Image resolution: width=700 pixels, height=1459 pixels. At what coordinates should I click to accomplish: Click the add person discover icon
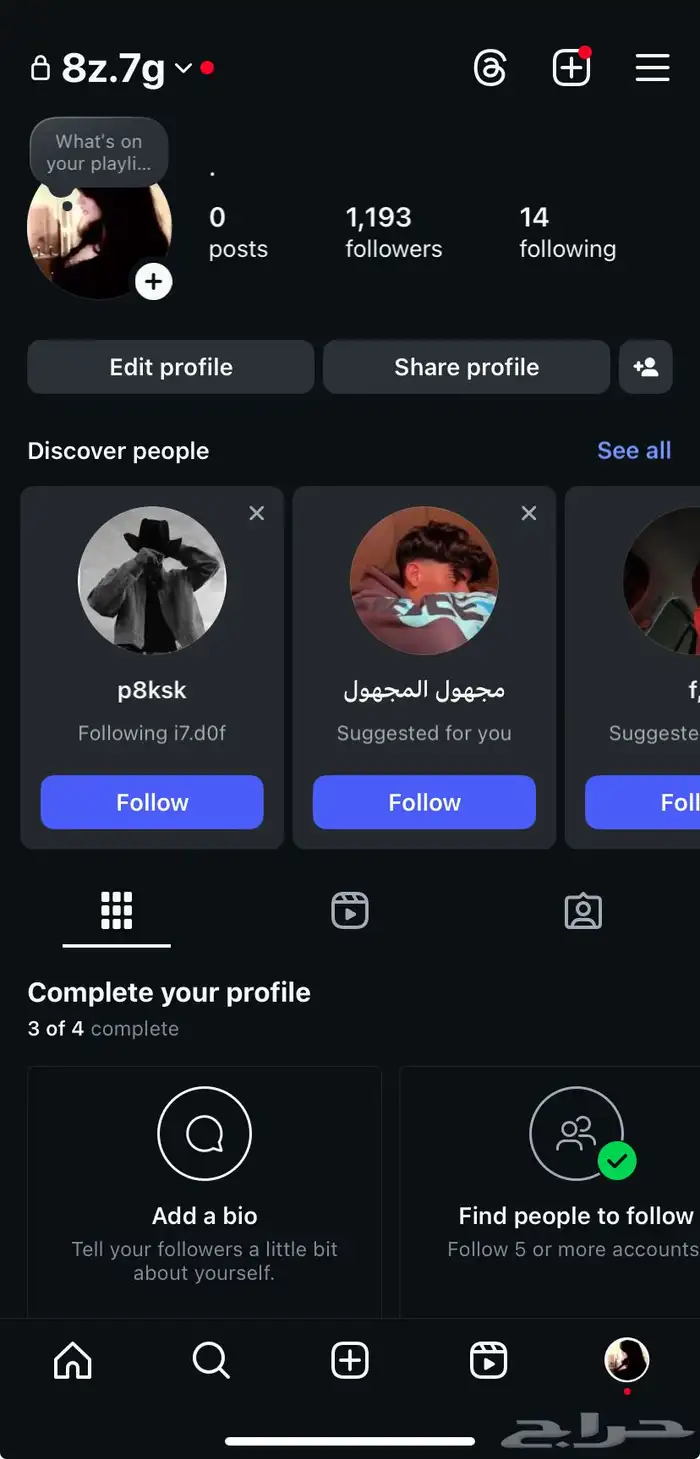coord(646,367)
